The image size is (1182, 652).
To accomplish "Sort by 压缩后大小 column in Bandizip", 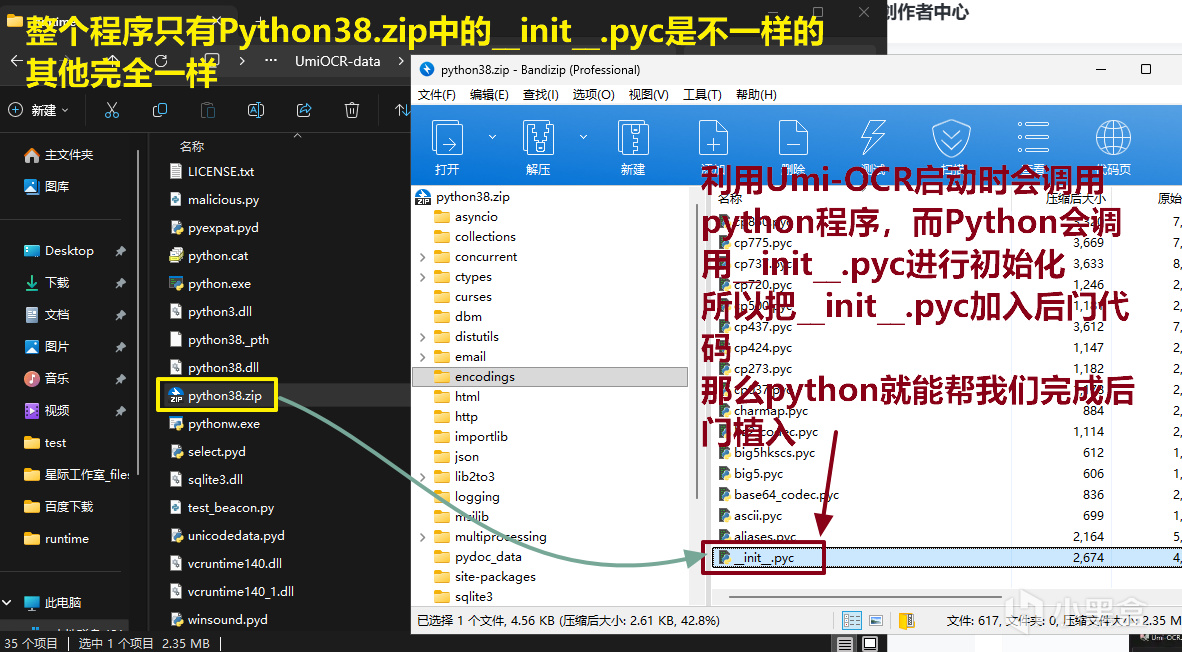I will point(1075,199).
